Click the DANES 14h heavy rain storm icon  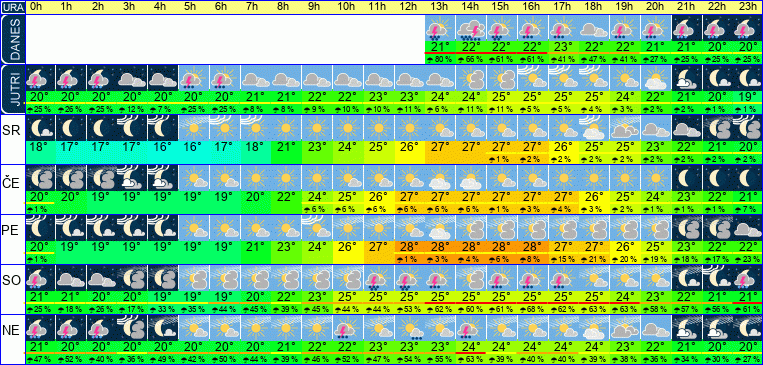[471, 28]
